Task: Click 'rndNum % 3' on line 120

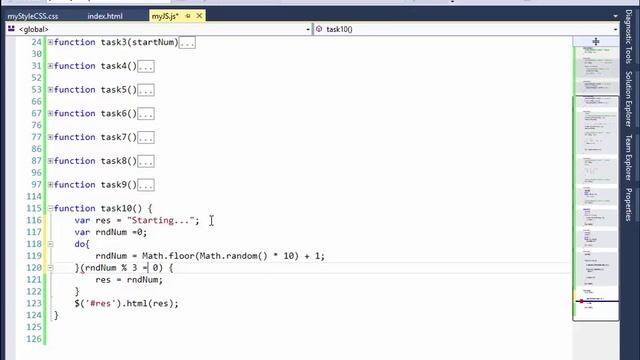Action: (111, 268)
